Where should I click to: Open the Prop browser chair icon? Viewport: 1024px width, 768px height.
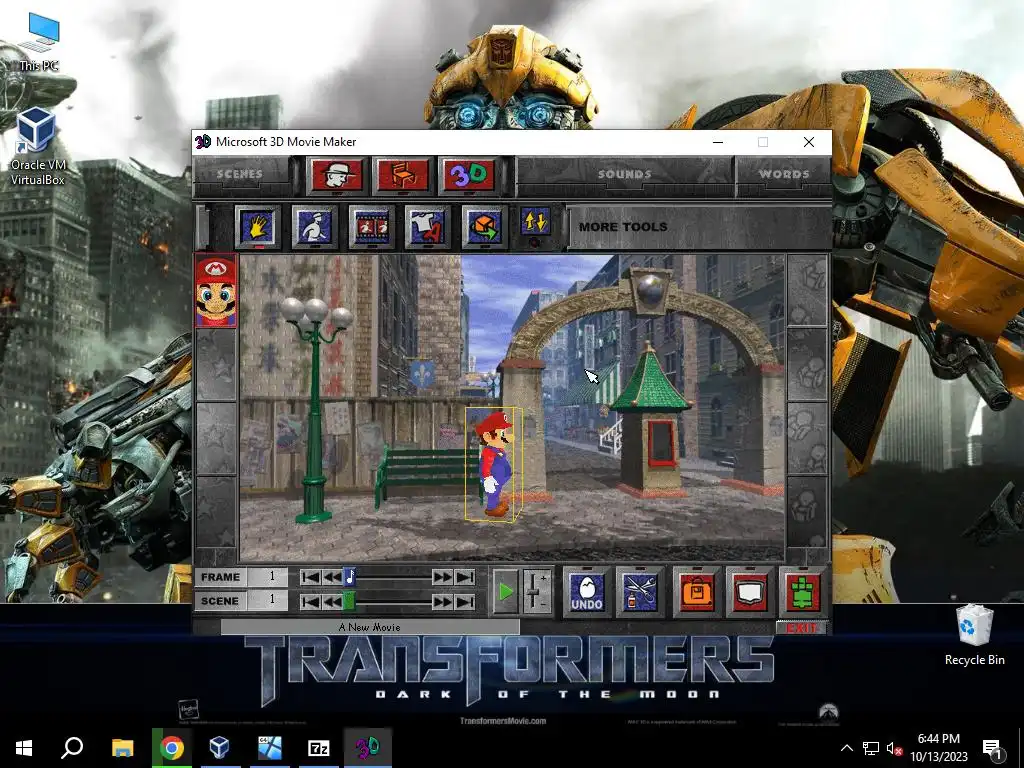coord(402,175)
